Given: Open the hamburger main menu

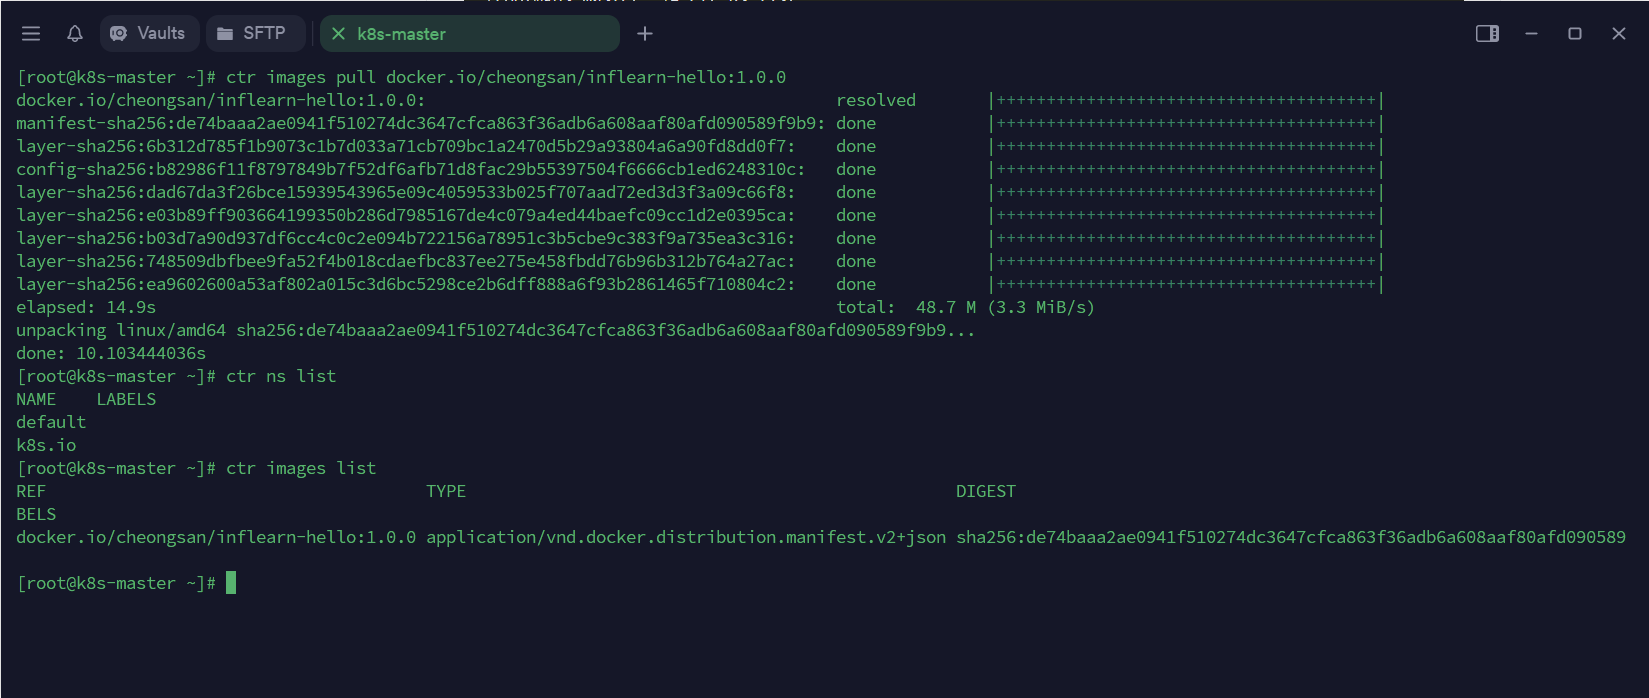Looking at the screenshot, I should [31, 34].
